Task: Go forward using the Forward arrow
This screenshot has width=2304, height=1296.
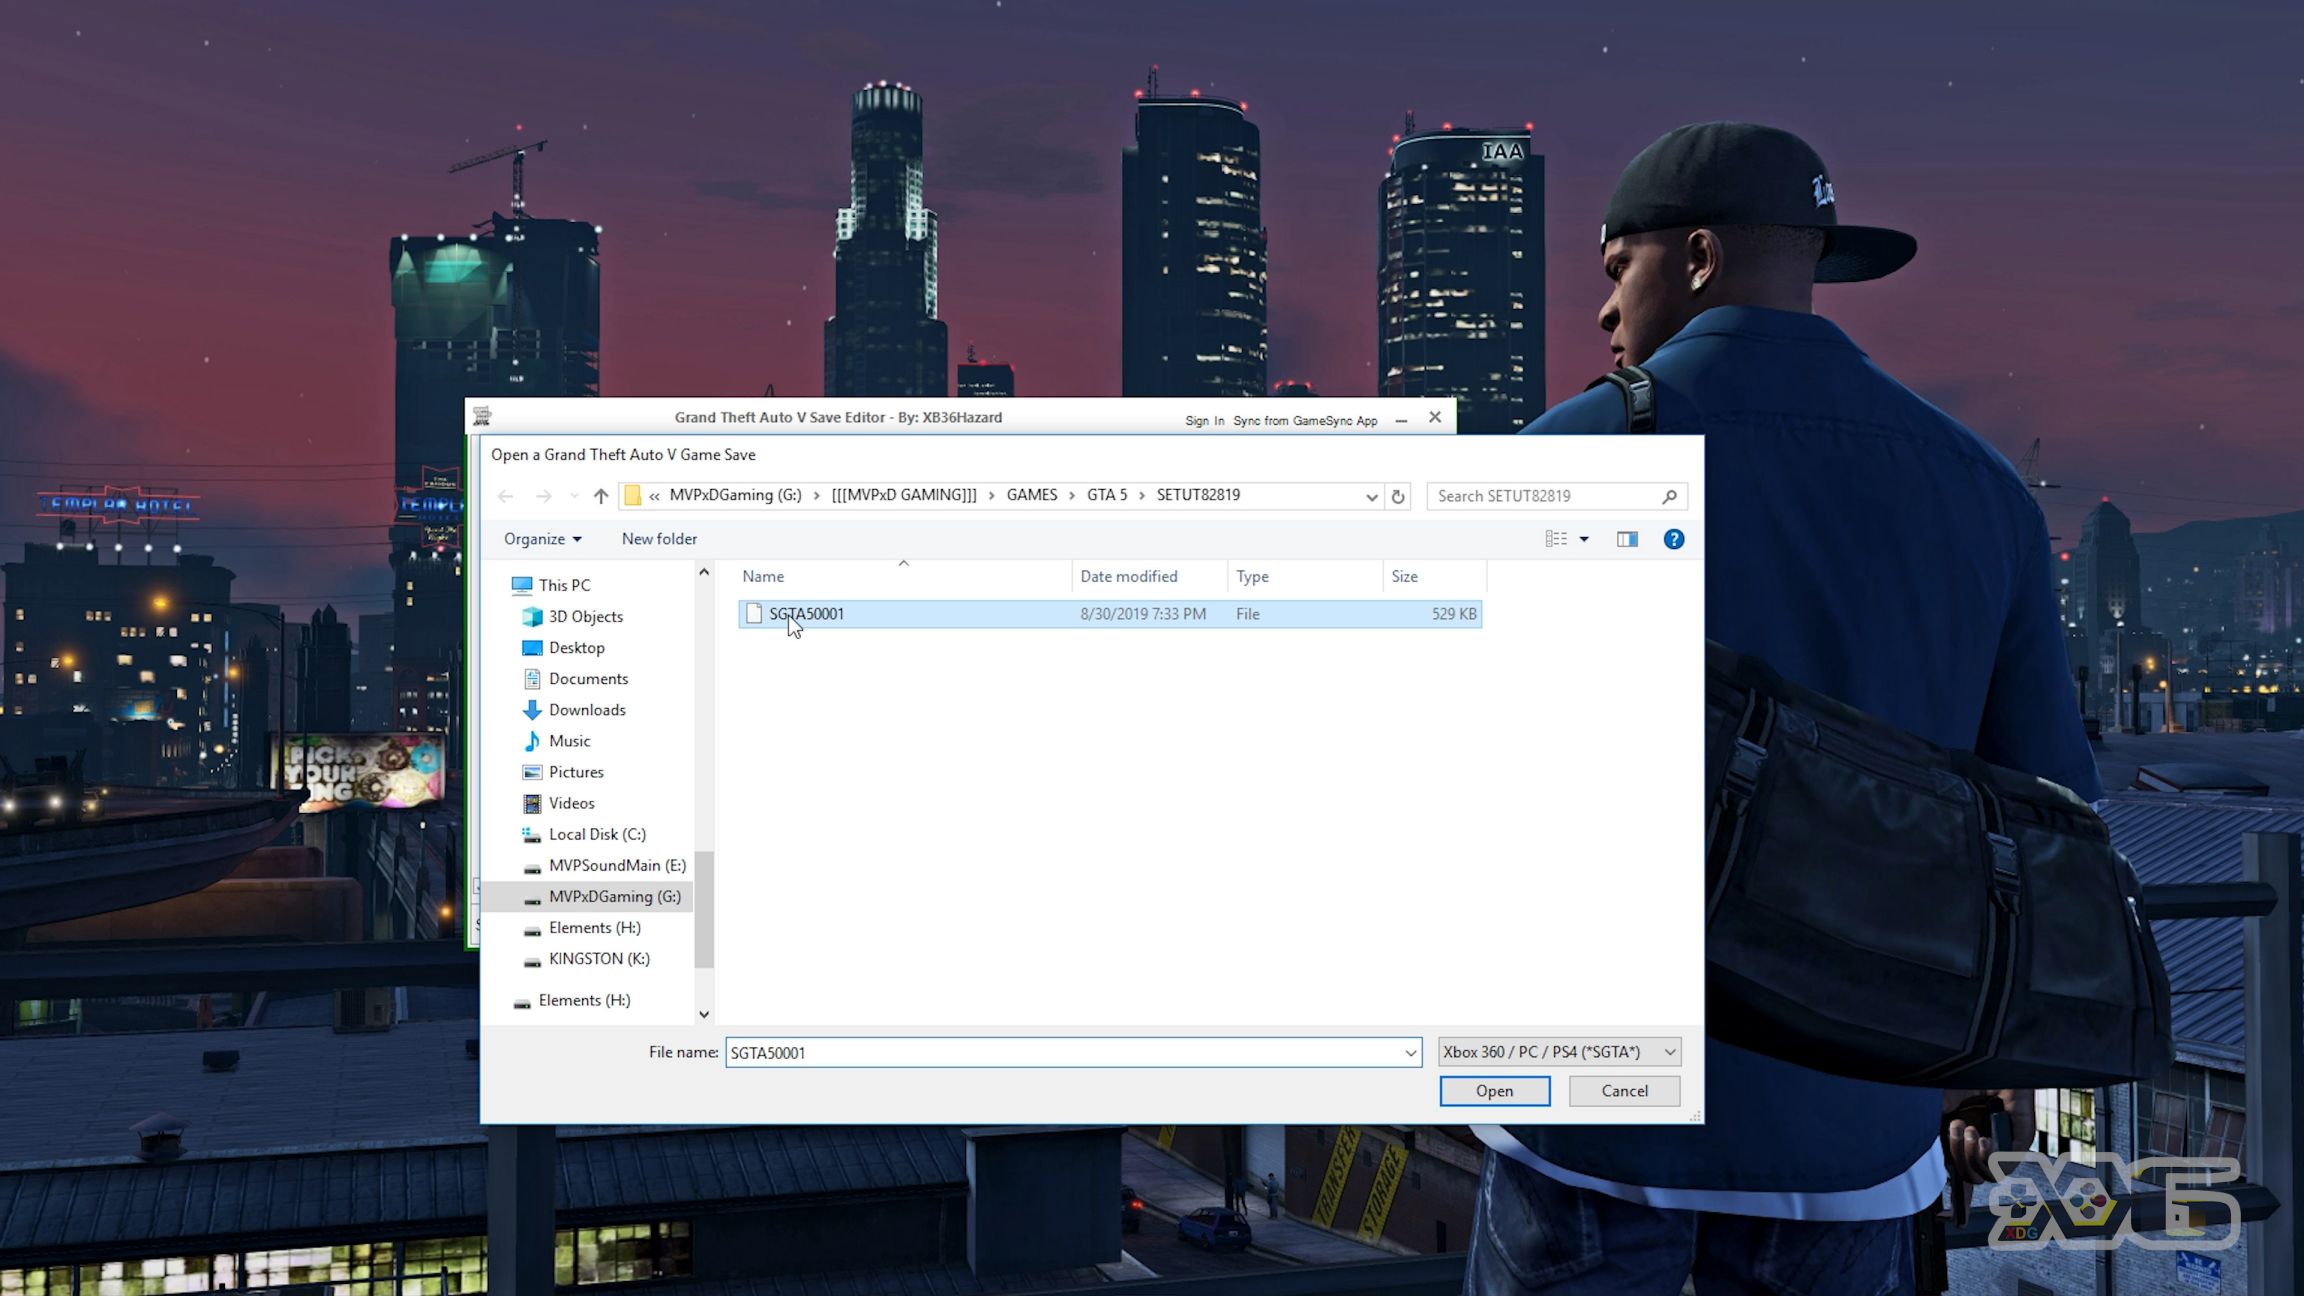Action: pos(543,496)
